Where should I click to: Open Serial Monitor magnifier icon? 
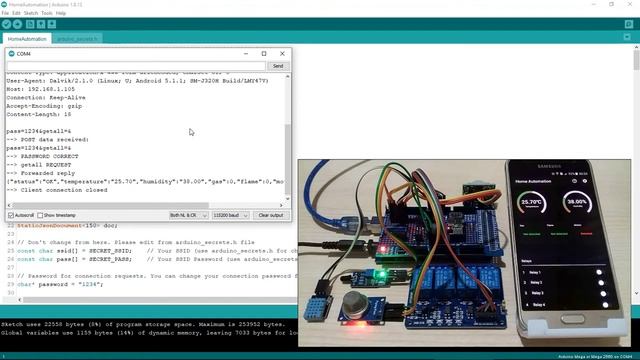(x=629, y=24)
